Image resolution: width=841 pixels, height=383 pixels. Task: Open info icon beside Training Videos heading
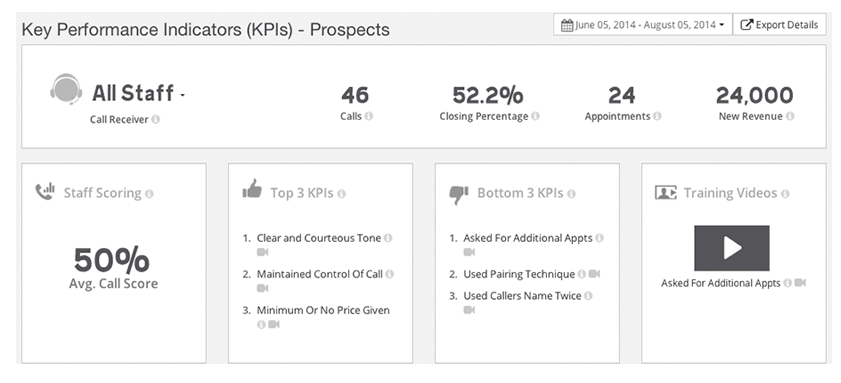[x=785, y=194]
